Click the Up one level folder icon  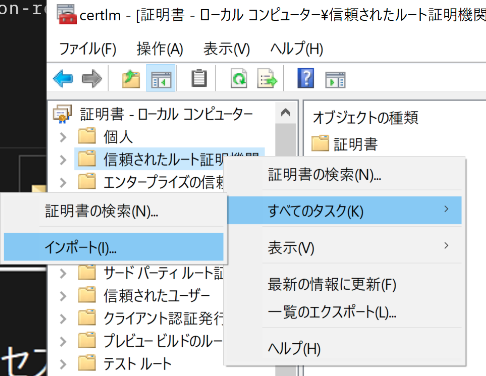point(131,79)
